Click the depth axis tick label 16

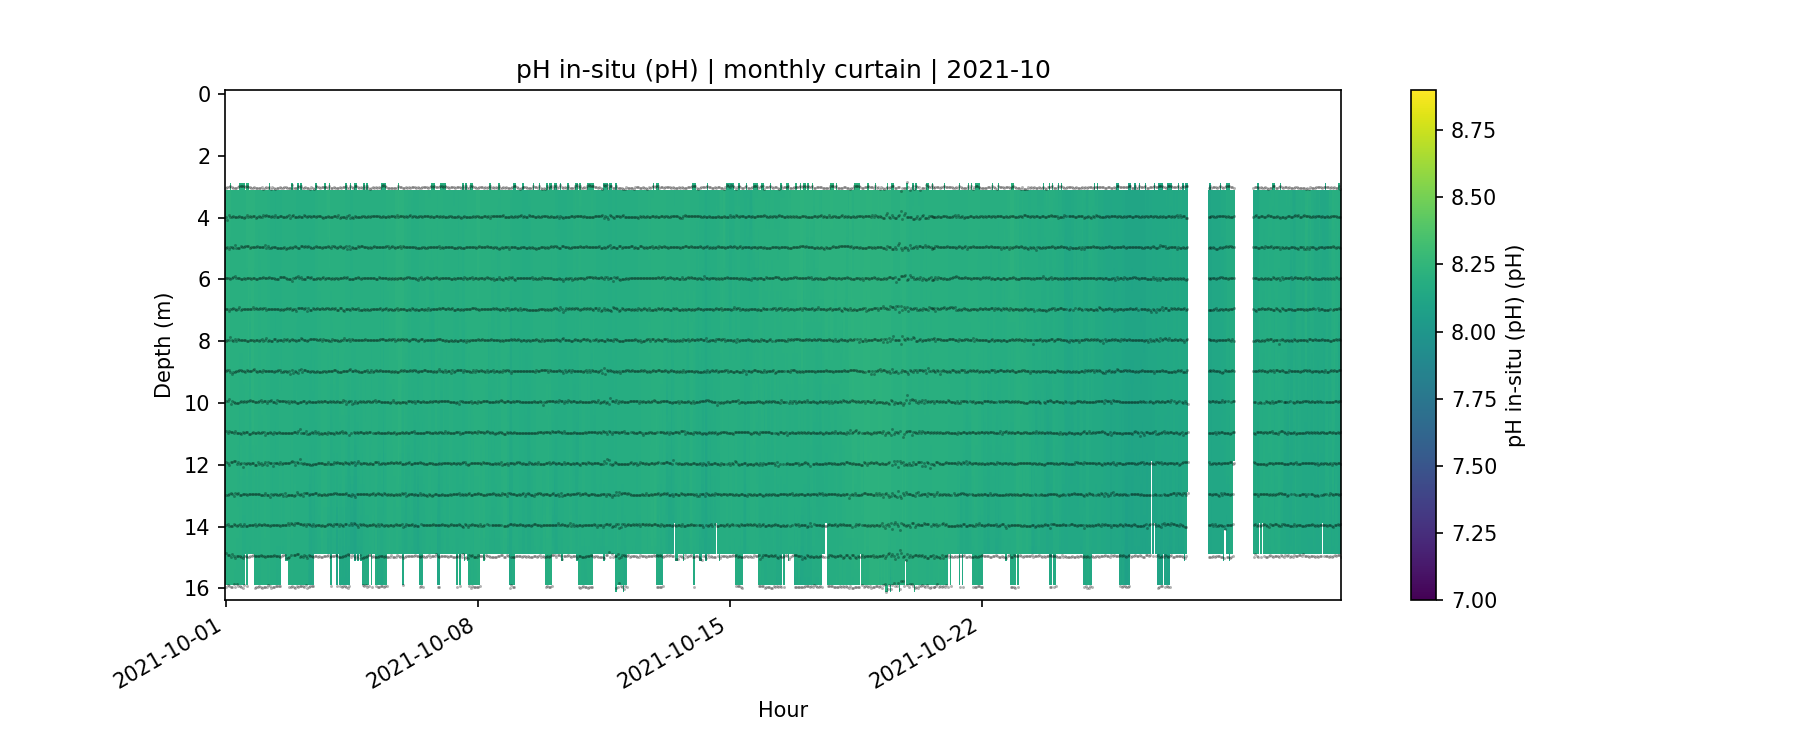coord(198,588)
